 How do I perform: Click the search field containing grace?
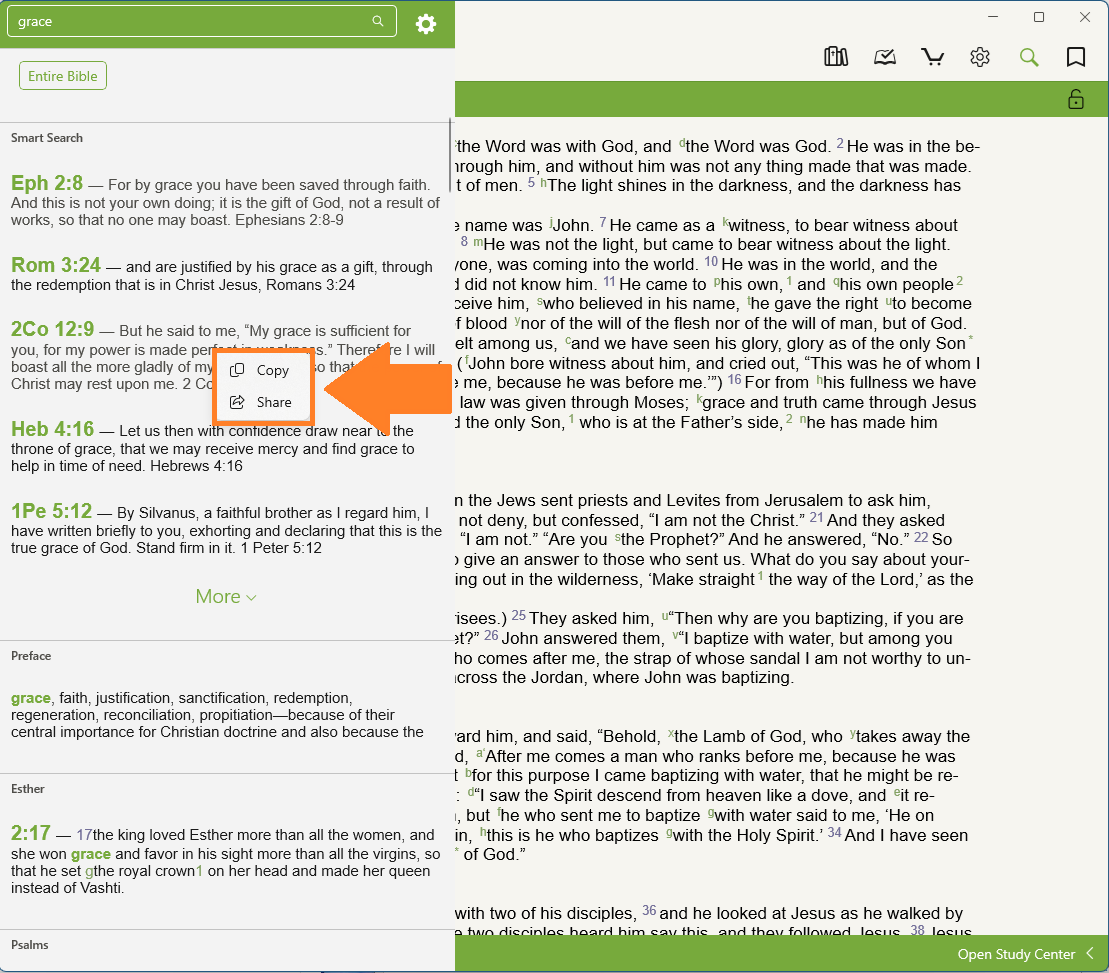[x=190, y=21]
